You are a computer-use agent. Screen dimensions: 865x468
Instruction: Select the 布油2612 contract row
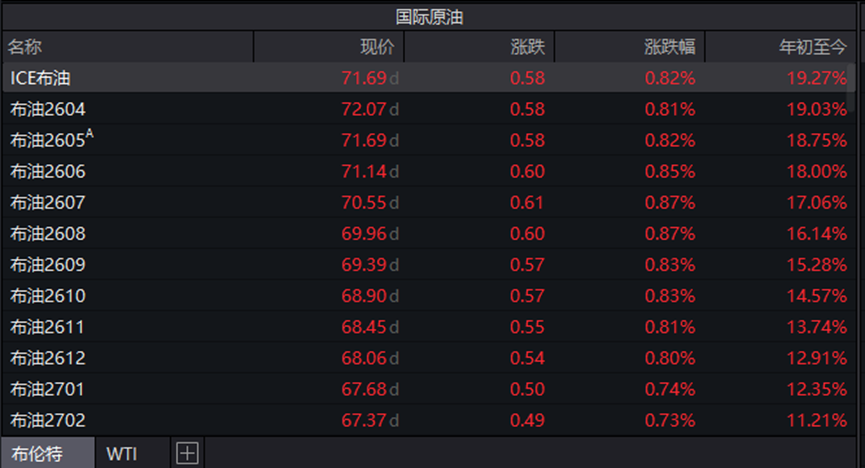pos(48,358)
